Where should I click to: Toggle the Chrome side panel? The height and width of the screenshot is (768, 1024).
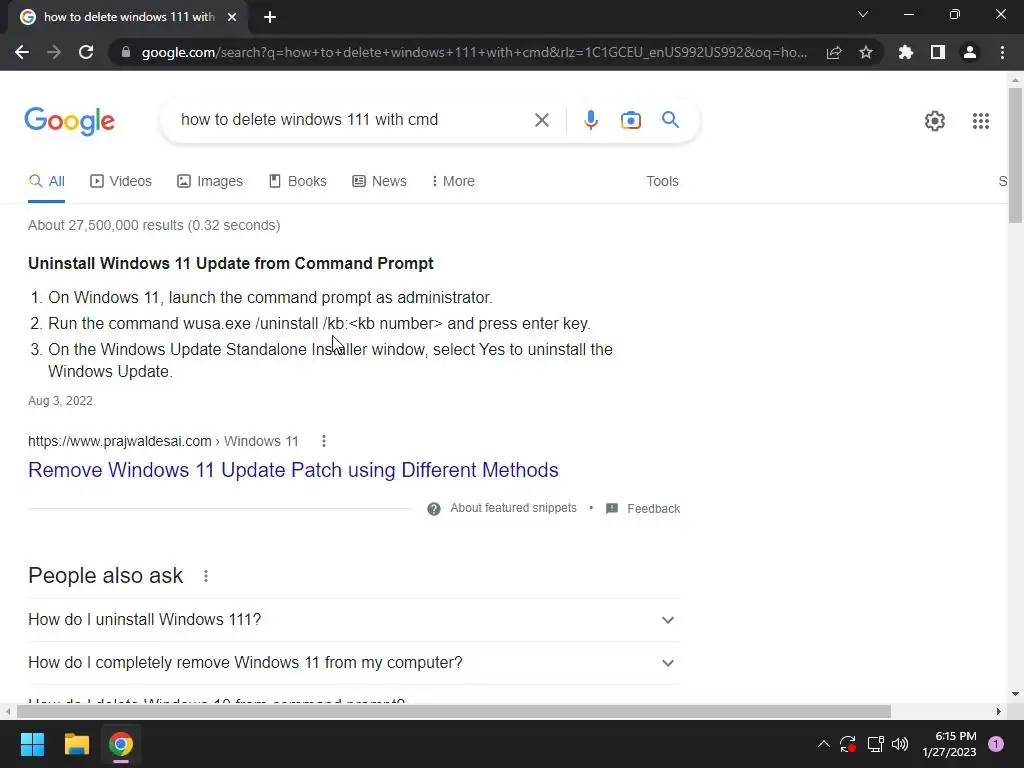(938, 52)
